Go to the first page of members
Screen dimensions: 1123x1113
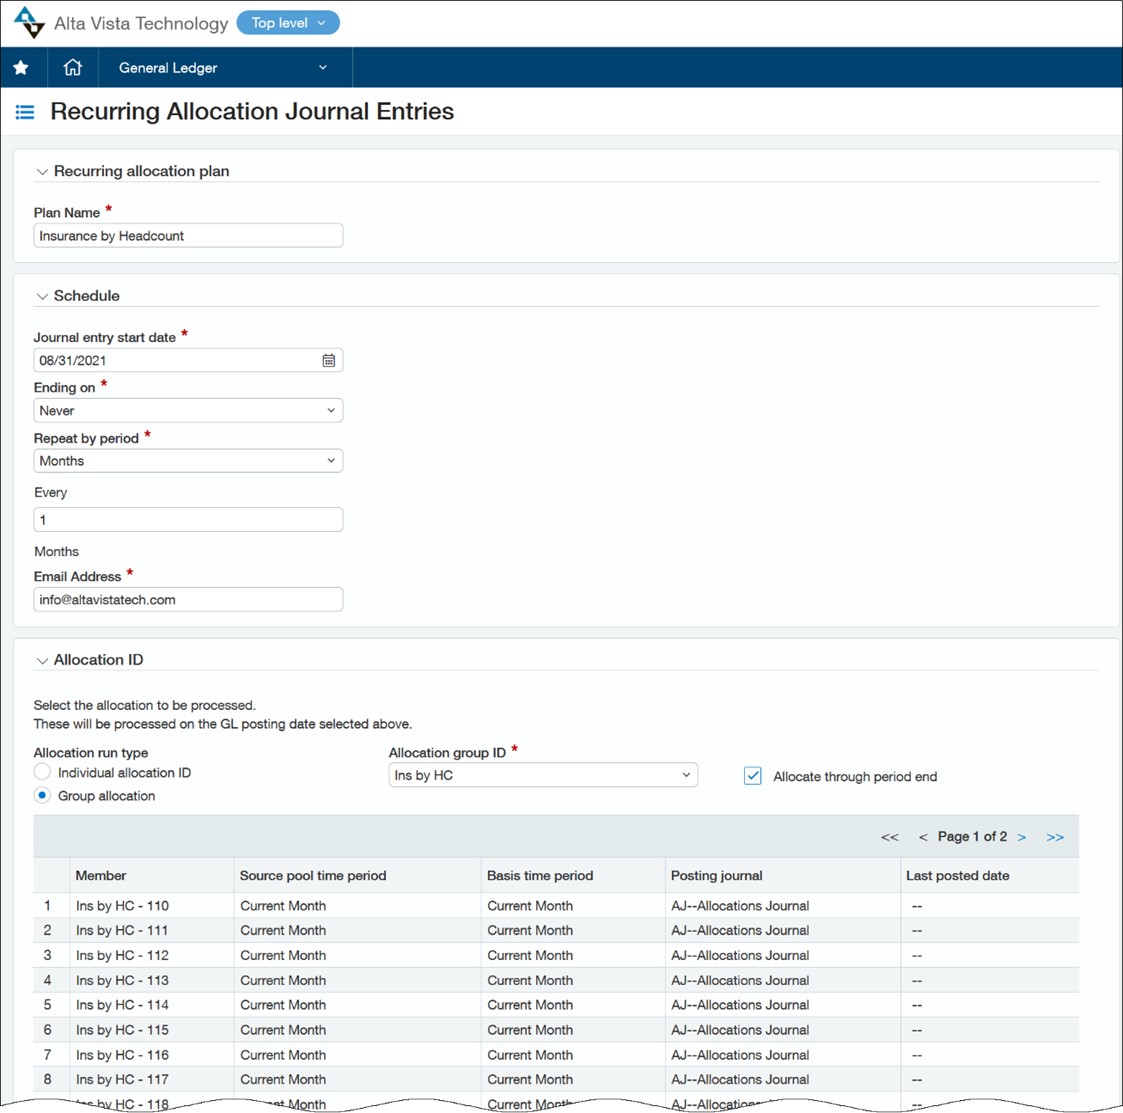point(890,837)
